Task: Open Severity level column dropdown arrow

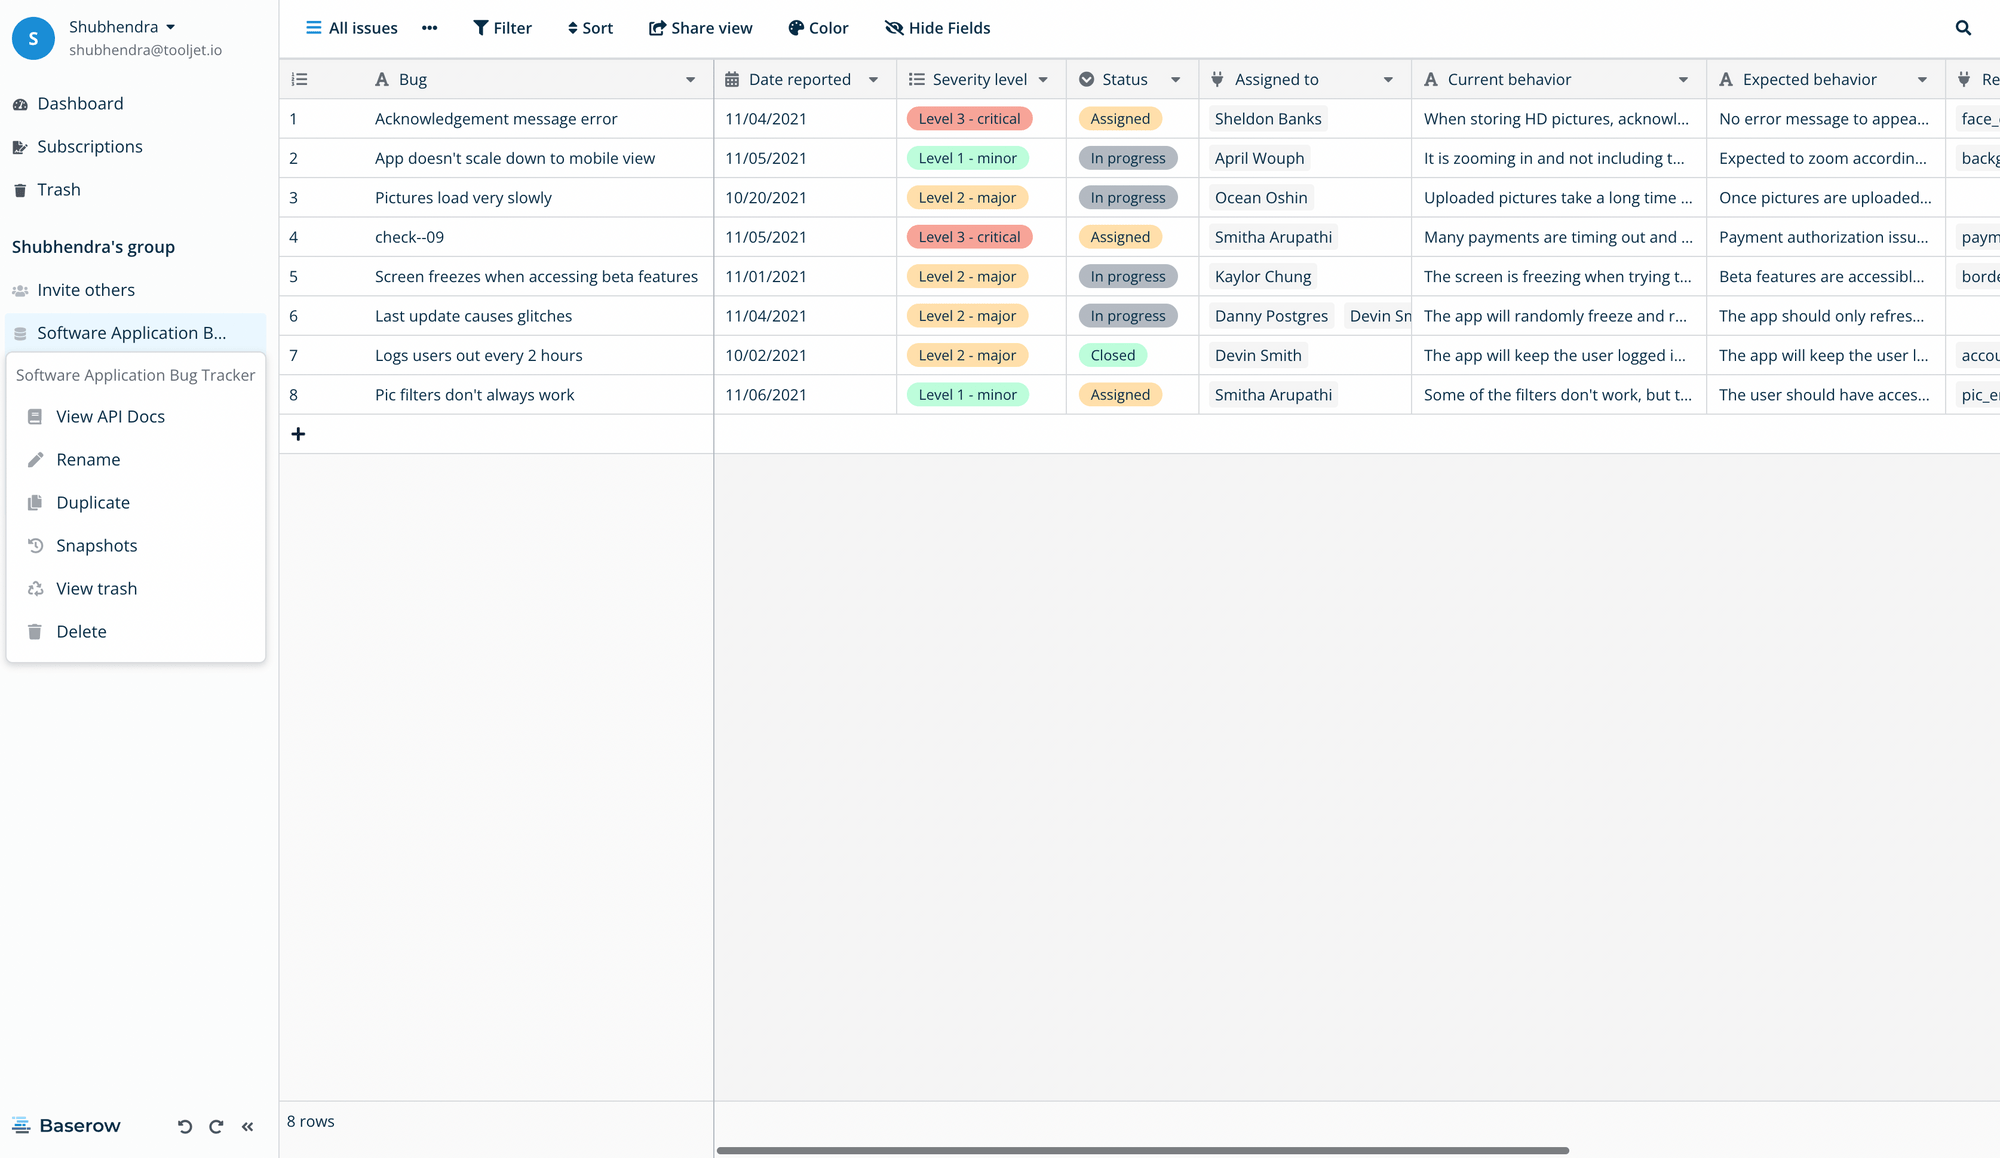Action: (1043, 80)
